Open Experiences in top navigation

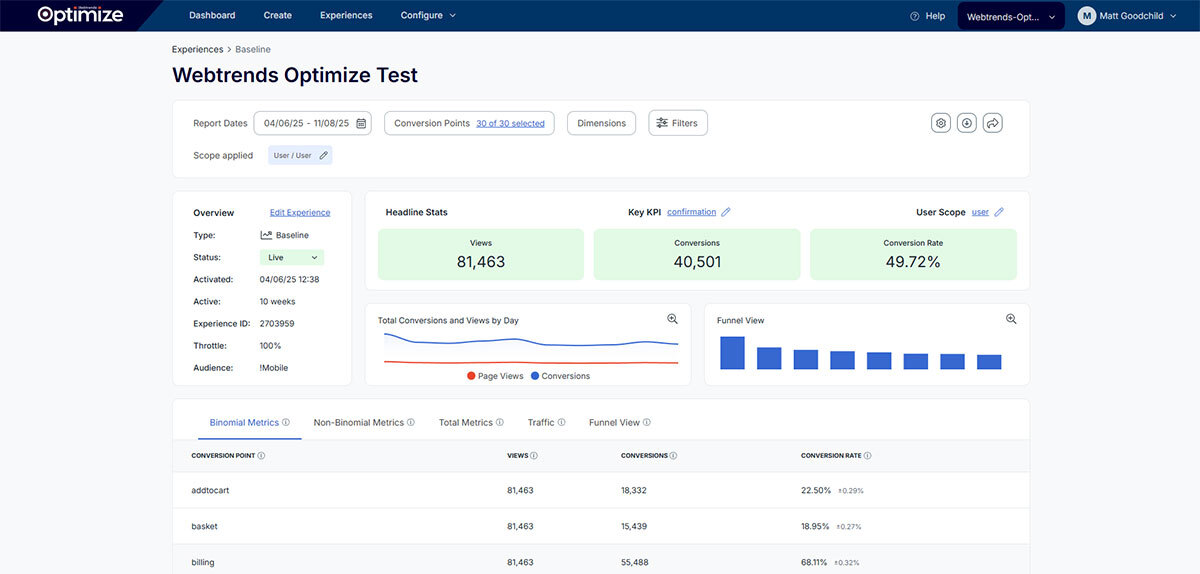coord(346,16)
